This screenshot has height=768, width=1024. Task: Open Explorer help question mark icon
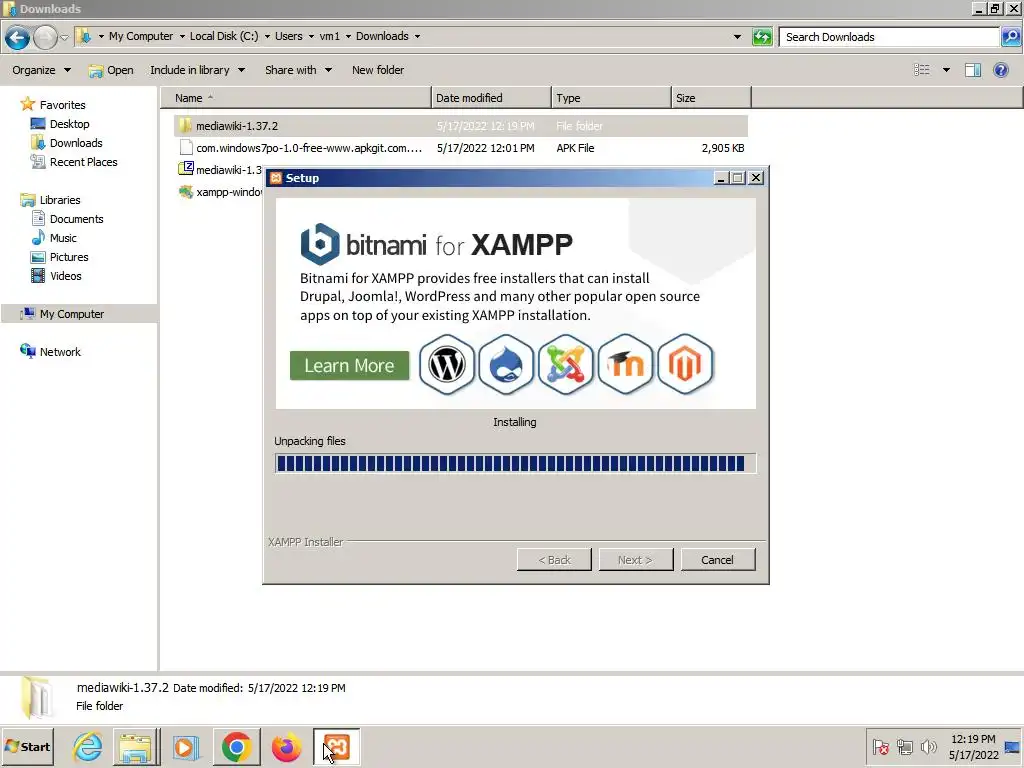(1000, 70)
